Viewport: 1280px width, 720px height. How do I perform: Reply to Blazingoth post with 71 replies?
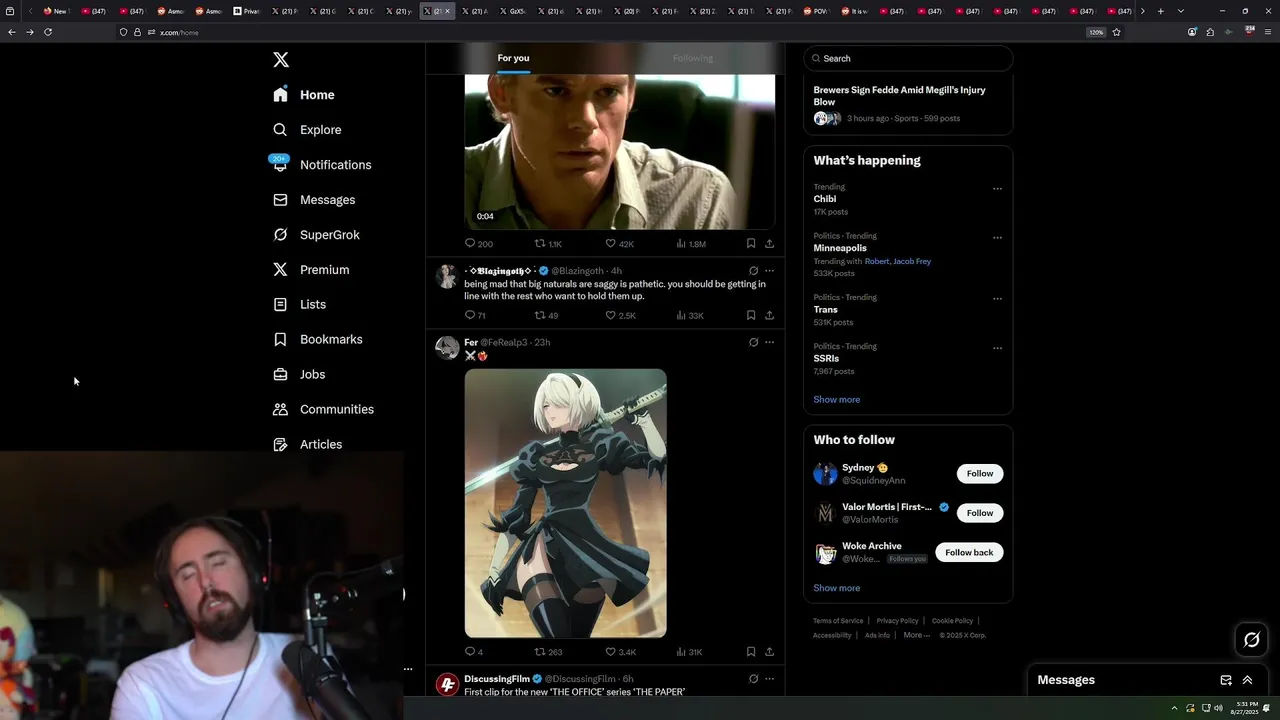pyautogui.click(x=475, y=316)
